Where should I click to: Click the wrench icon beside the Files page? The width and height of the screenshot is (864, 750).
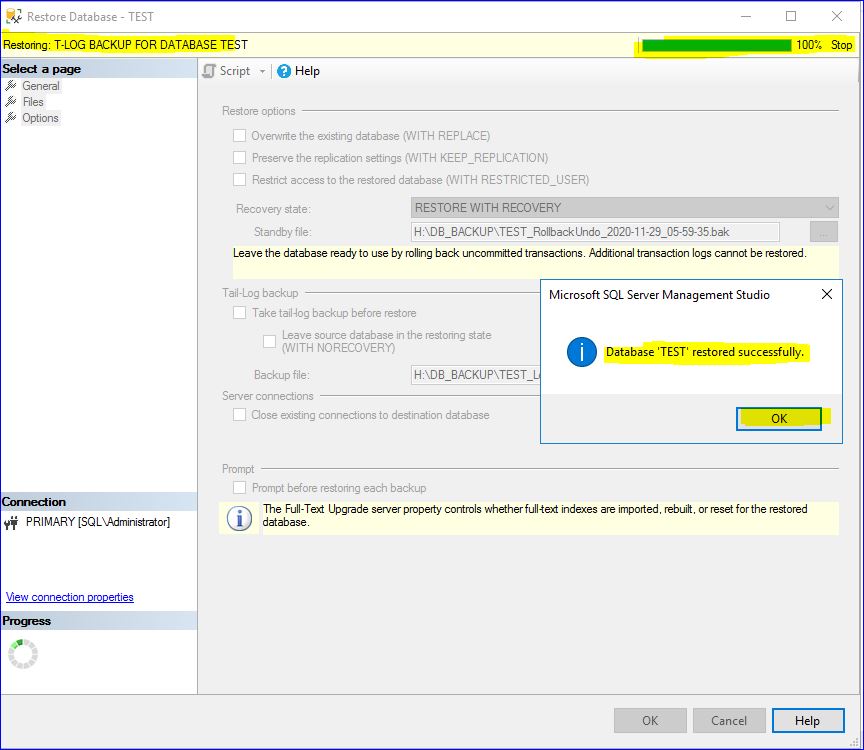point(11,102)
